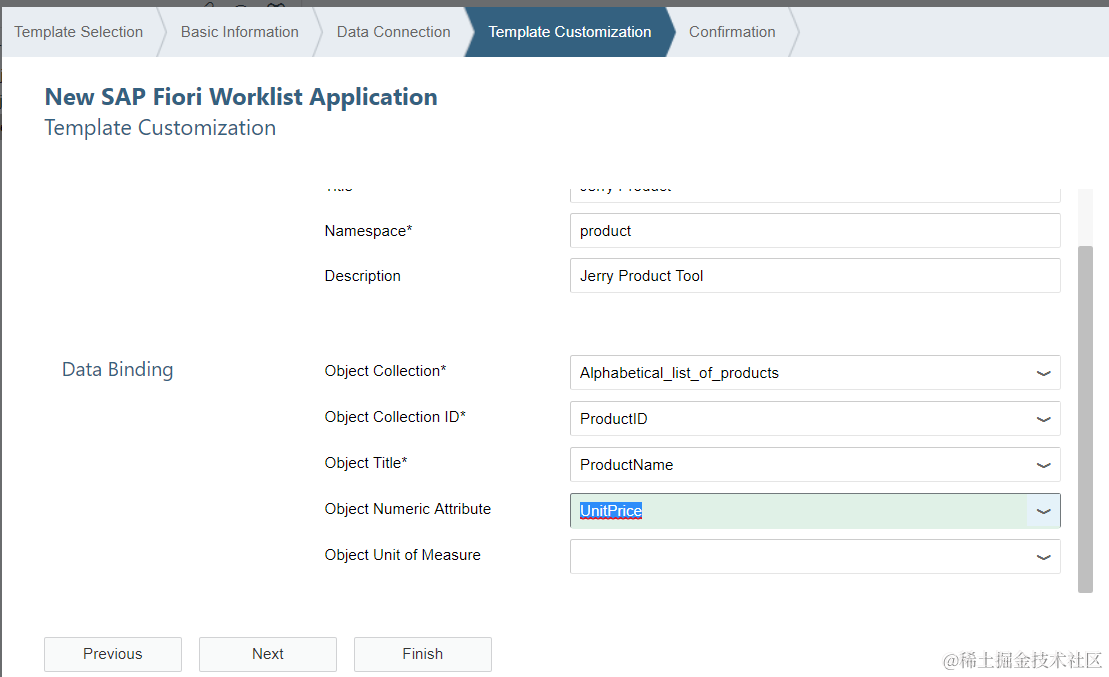Open the Object Numeric Attribute dropdown arrow
Image resolution: width=1109 pixels, height=677 pixels.
coord(1043,511)
